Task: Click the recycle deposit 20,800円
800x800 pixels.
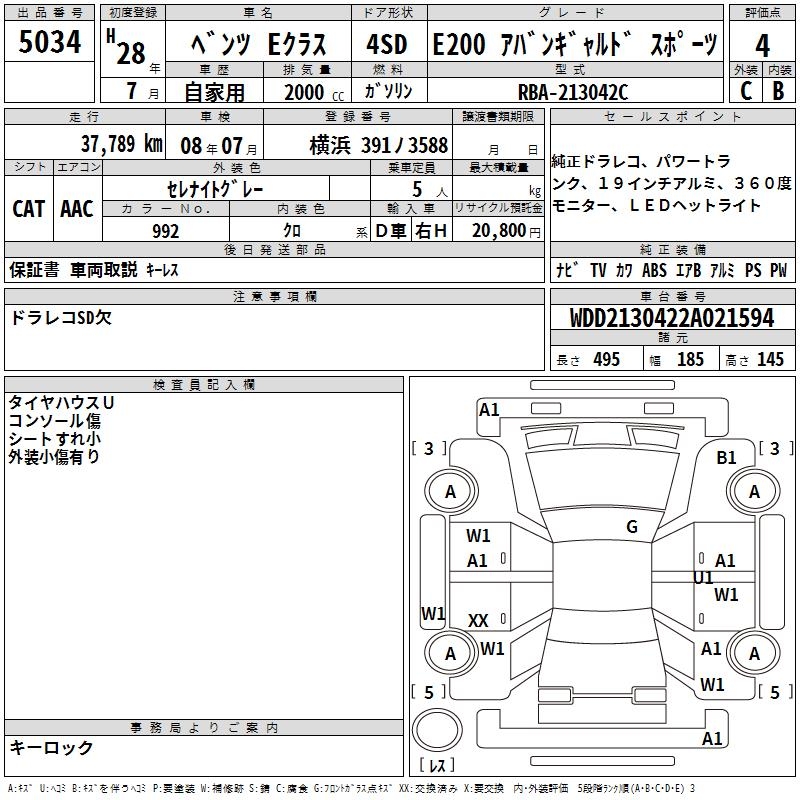Action: click(x=506, y=231)
